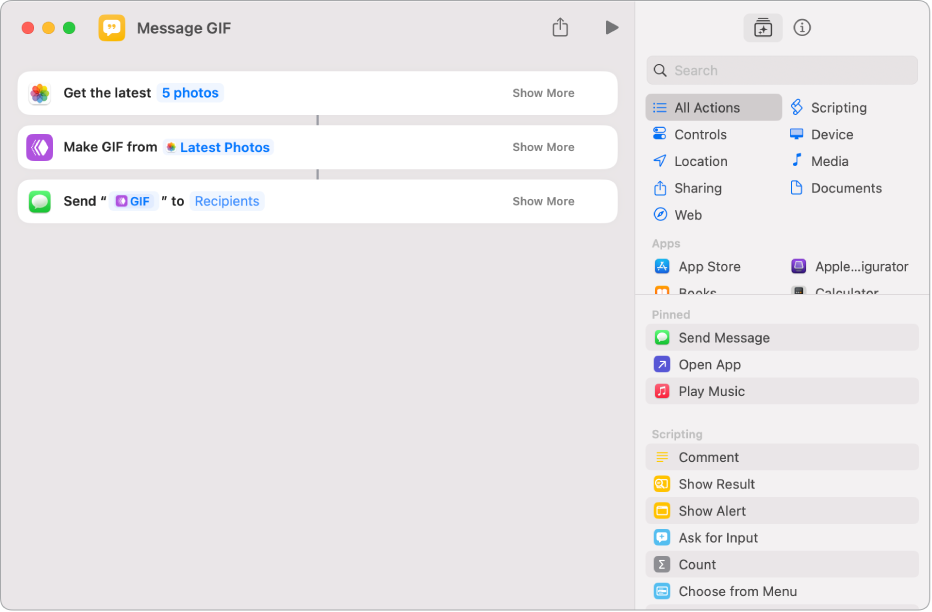Choose the pinned Send Message action
This screenshot has width=932, height=612.
(782, 337)
